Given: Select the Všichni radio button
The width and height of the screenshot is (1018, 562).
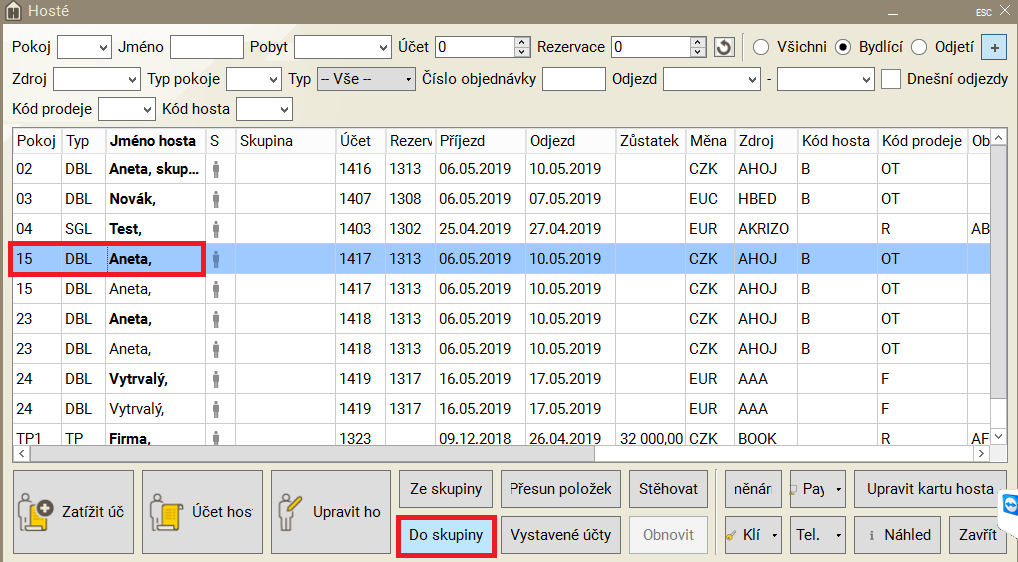Looking at the screenshot, I should tap(761, 47).
